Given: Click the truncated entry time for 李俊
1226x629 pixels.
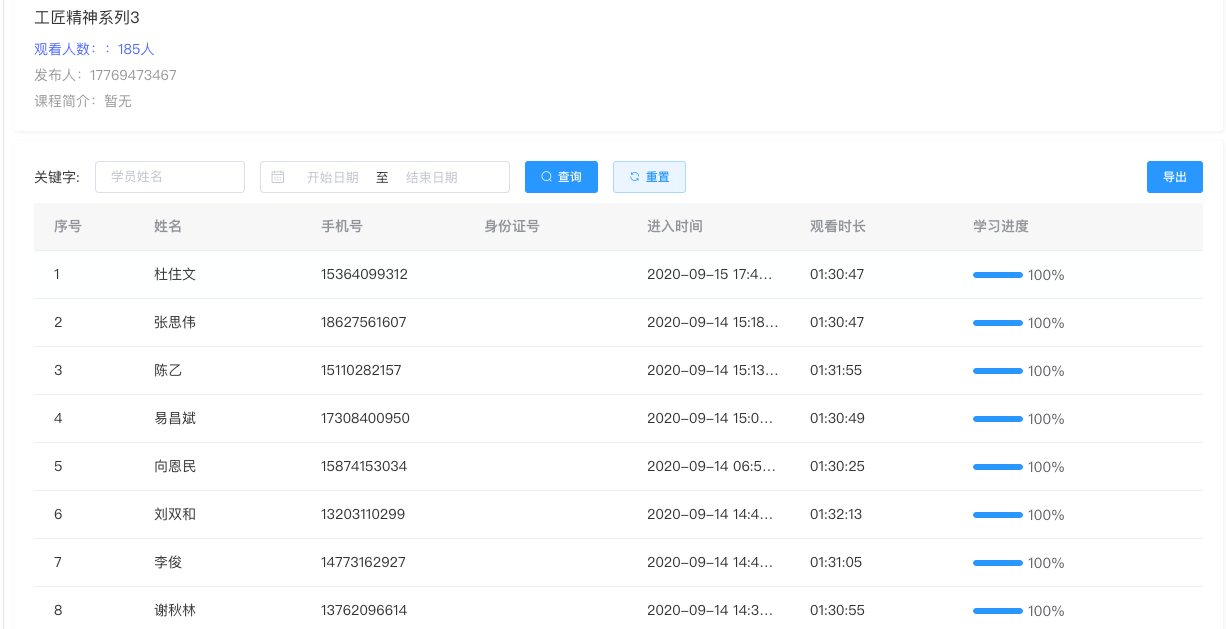Looking at the screenshot, I should coord(711,562).
